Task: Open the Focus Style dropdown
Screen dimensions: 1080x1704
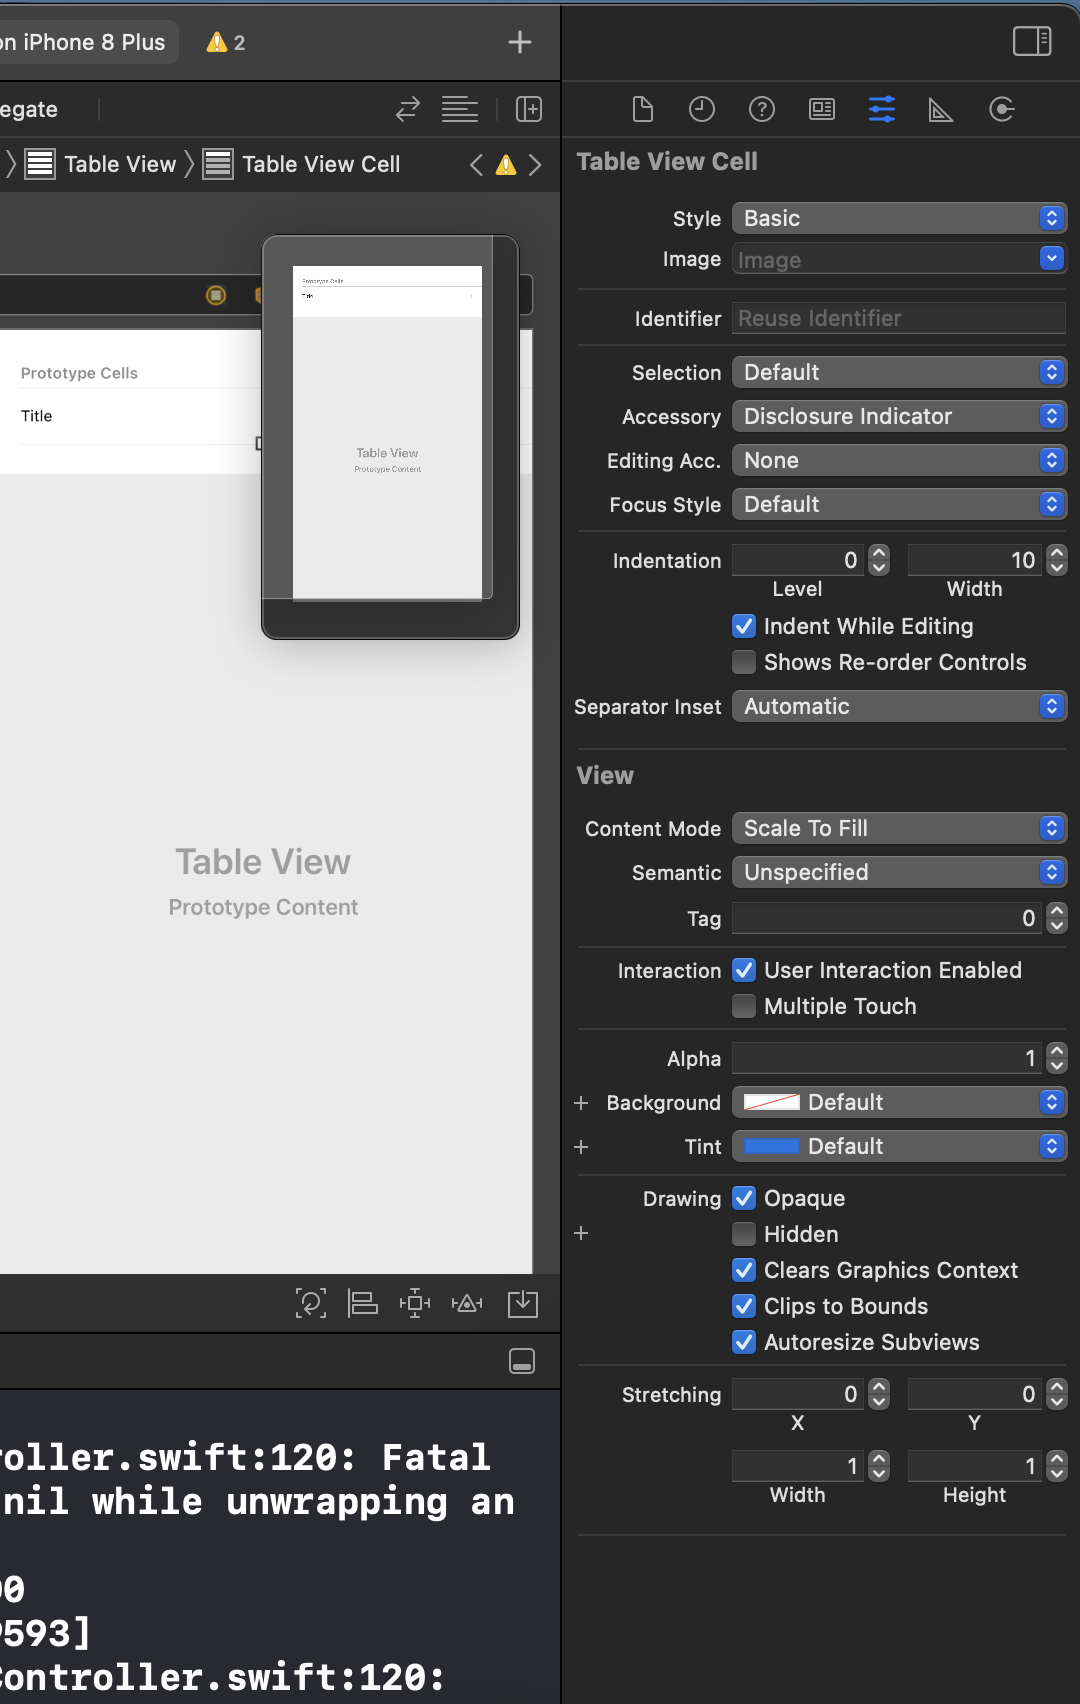Action: tap(899, 504)
